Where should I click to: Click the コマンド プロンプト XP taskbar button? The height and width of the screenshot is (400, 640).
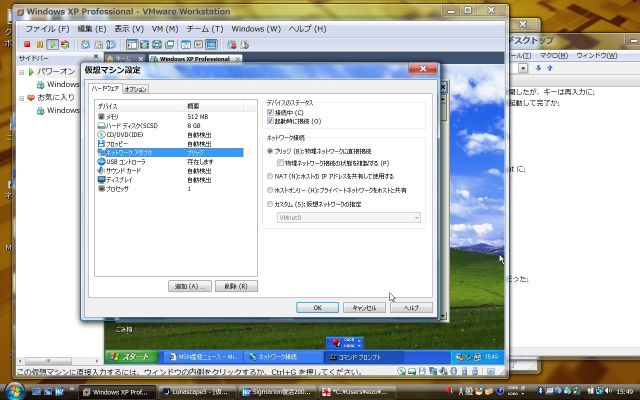363,357
